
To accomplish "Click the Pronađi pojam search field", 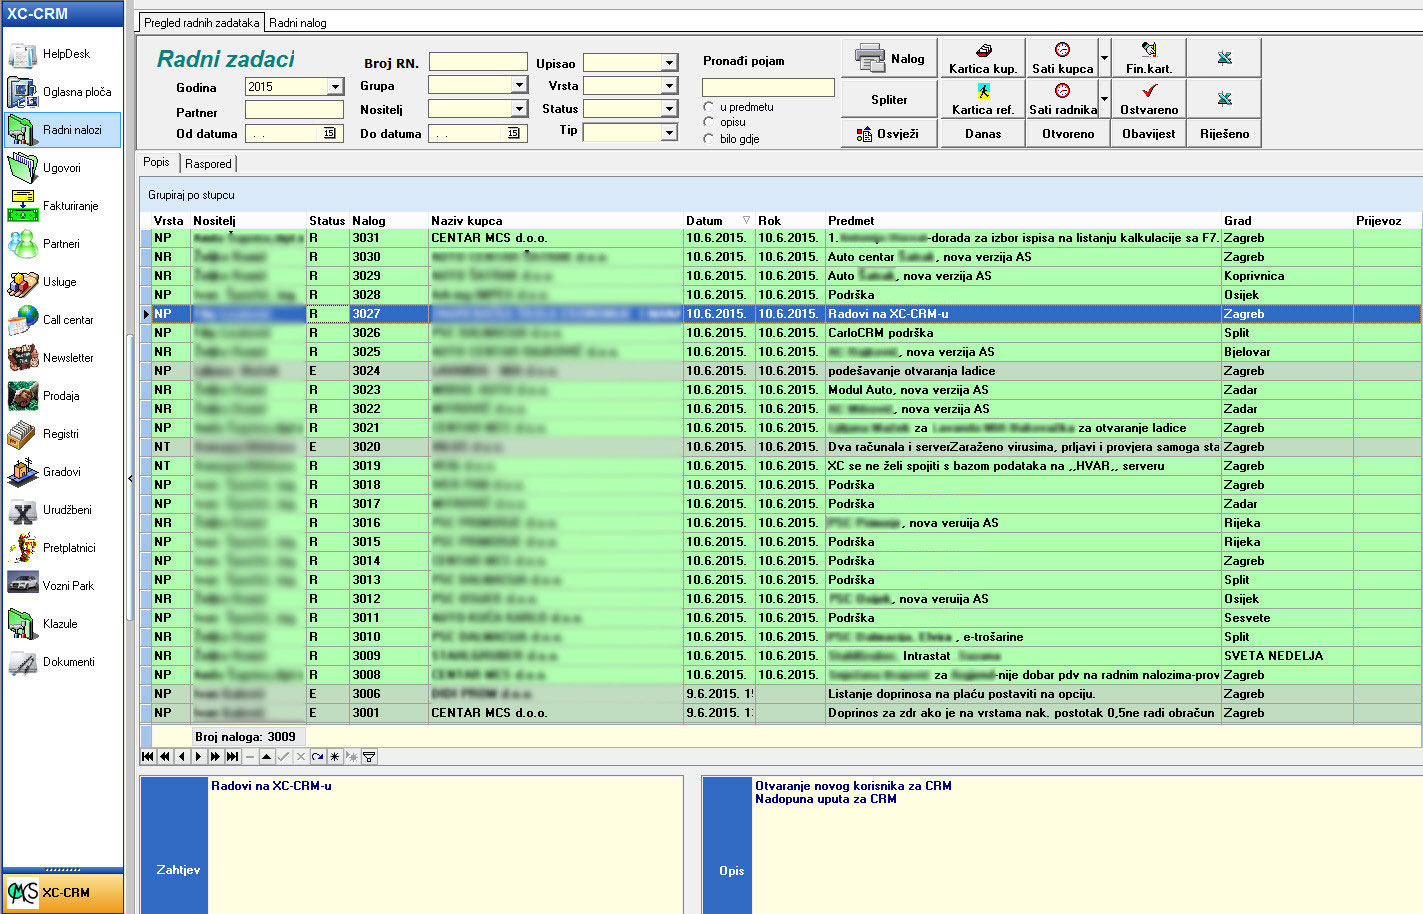I will [768, 87].
